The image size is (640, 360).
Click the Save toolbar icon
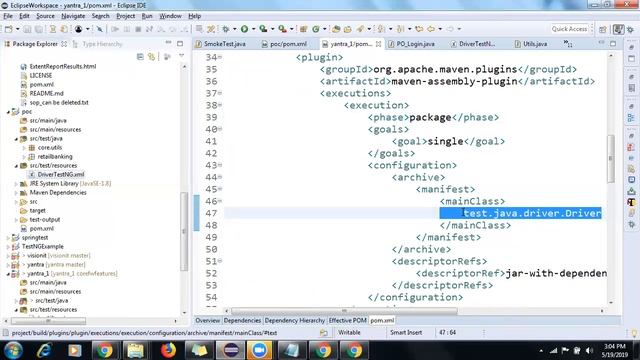coord(27,29)
